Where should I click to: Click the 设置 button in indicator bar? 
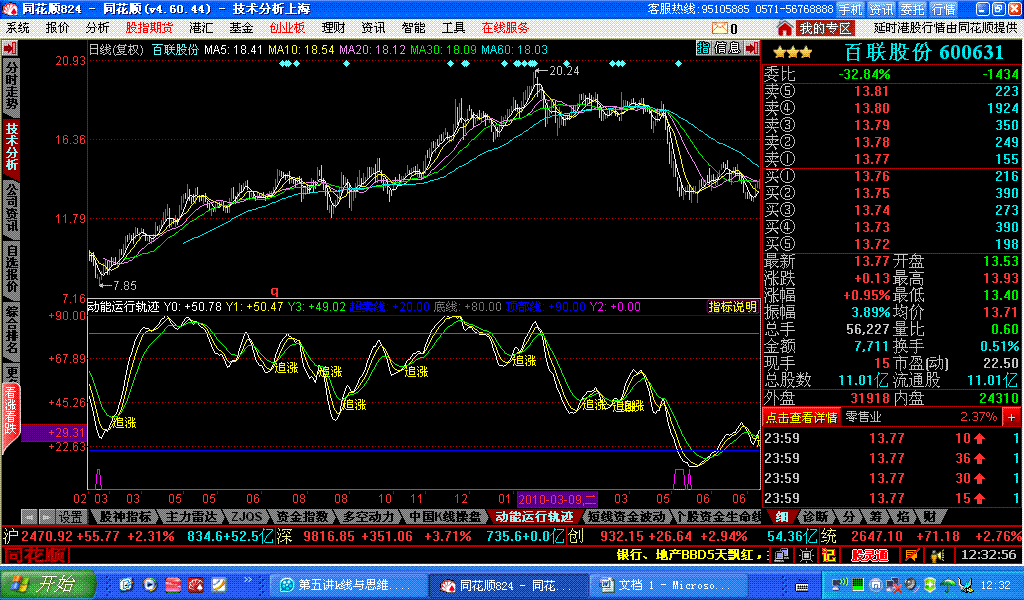tap(71, 517)
